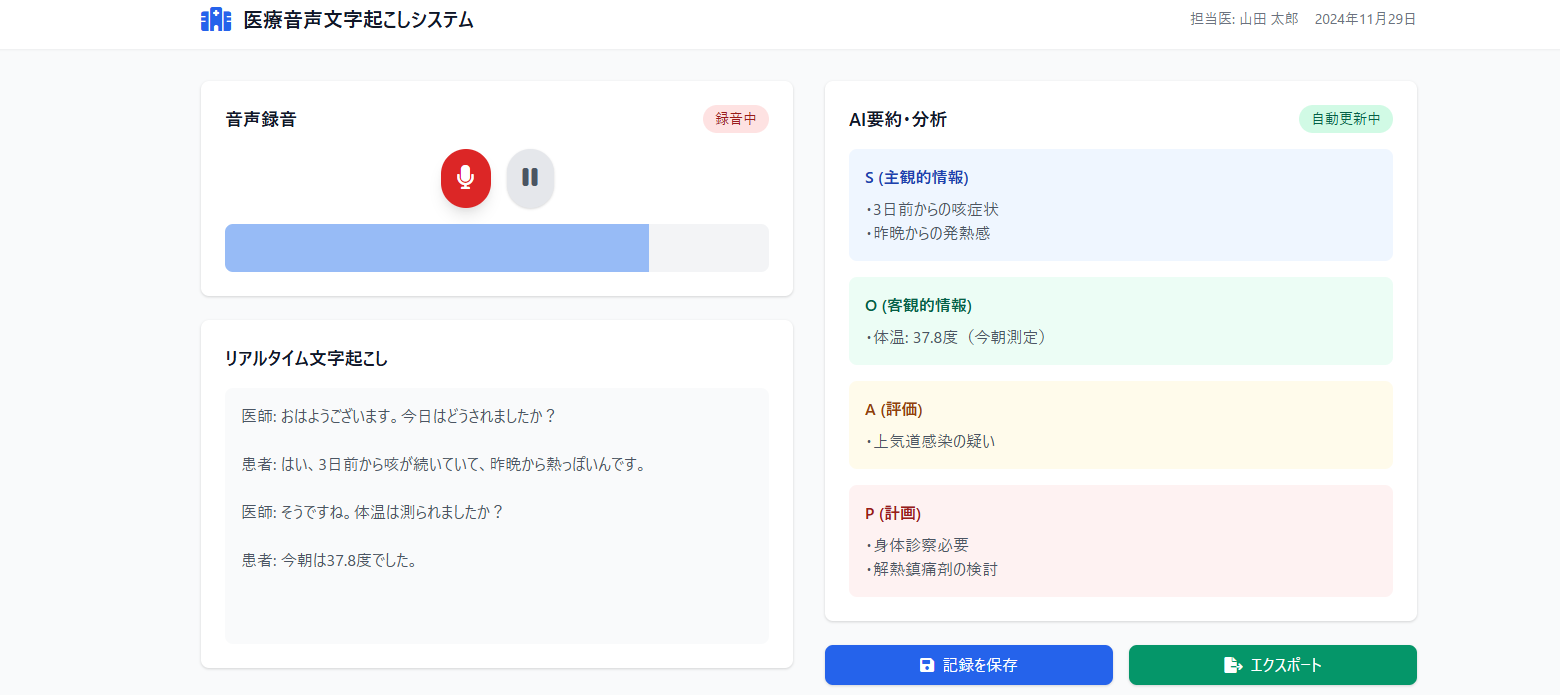Viewport: 1560px width, 695px height.
Task: Click the audio level progress bar
Action: point(497,247)
